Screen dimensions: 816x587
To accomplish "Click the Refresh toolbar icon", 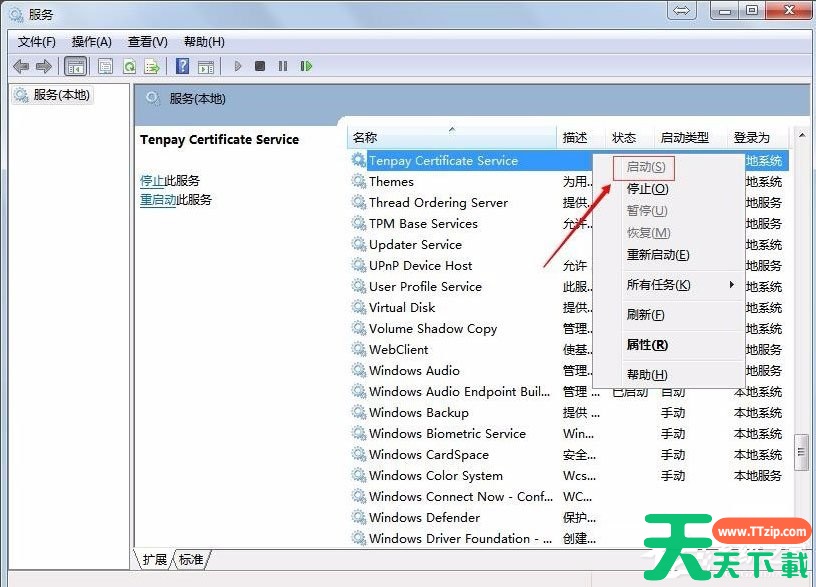I will [129, 66].
